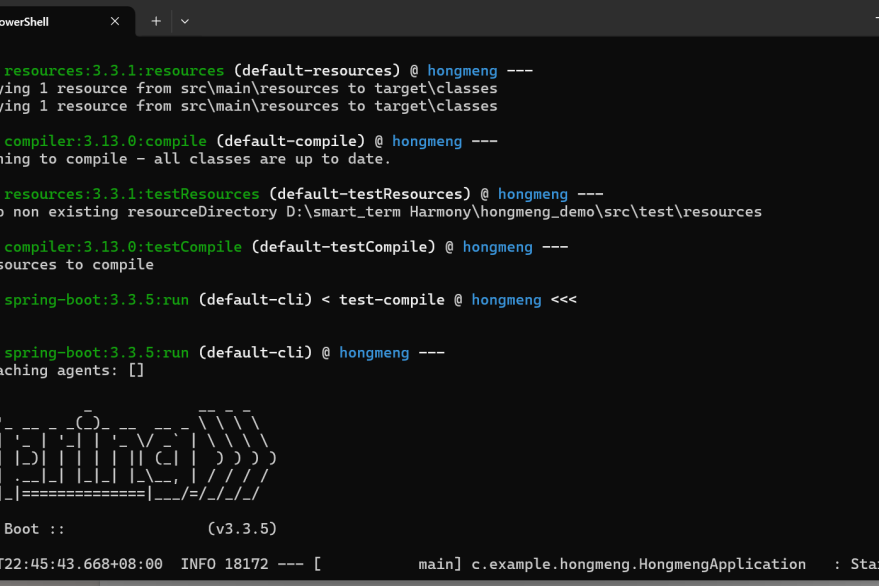Click 'spring-boot:3.3.5:run' on the test-compile line
879x586 pixels.
(96, 300)
